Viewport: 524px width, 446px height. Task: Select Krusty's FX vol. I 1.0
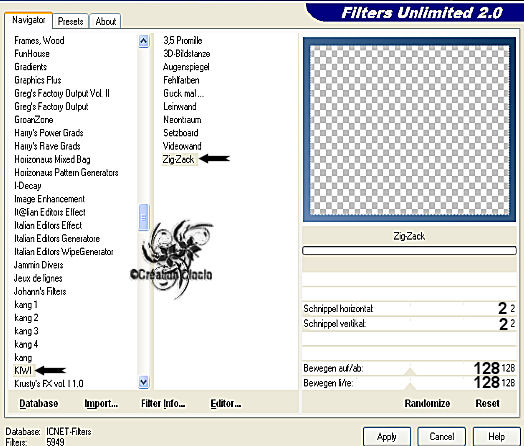pyautogui.click(x=48, y=384)
